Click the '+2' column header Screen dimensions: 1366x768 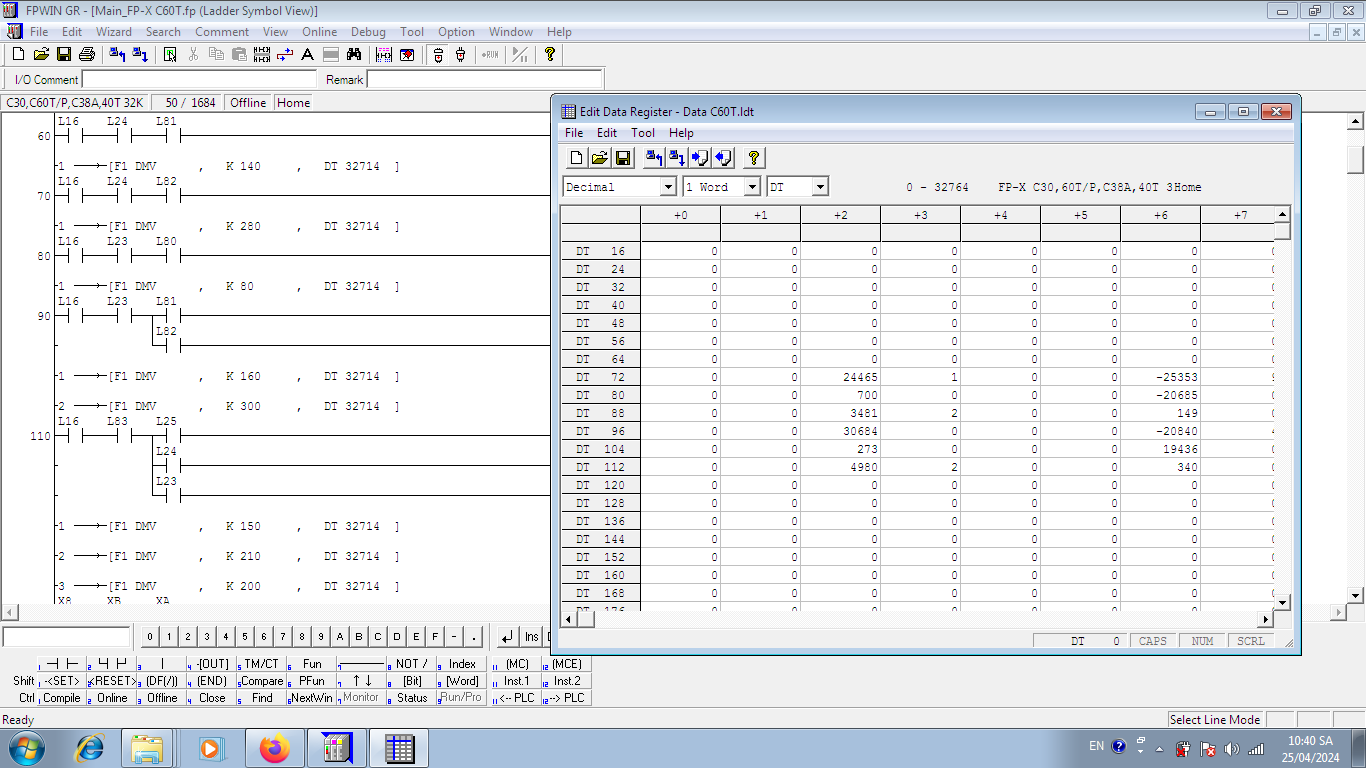click(x=840, y=214)
